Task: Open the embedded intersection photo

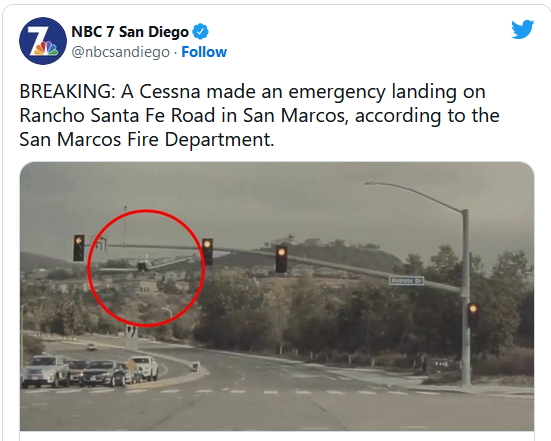Action: pos(277,296)
